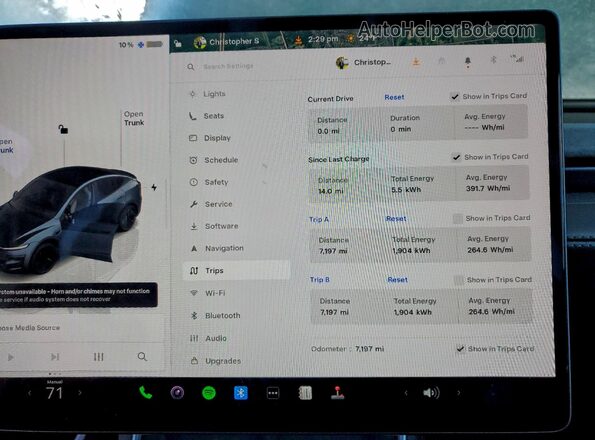
Task: Reset Trip B
Action: (x=397, y=280)
